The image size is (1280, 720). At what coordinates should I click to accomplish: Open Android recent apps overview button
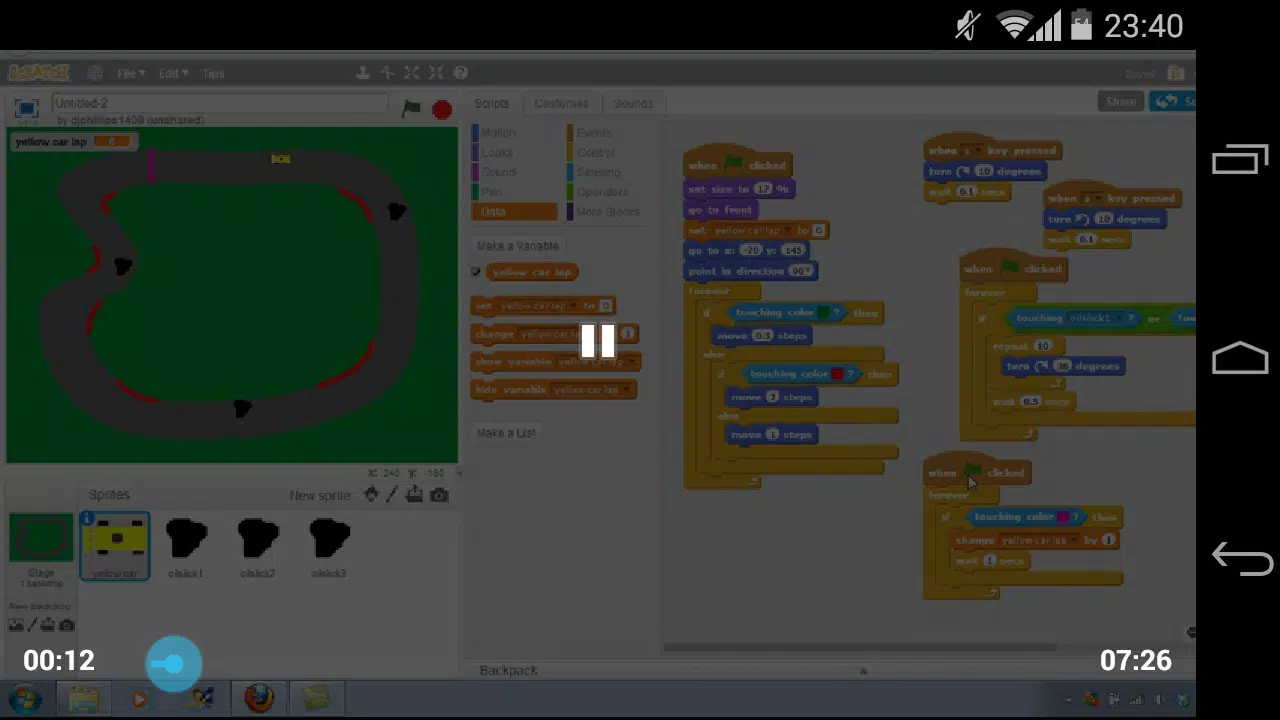1240,159
